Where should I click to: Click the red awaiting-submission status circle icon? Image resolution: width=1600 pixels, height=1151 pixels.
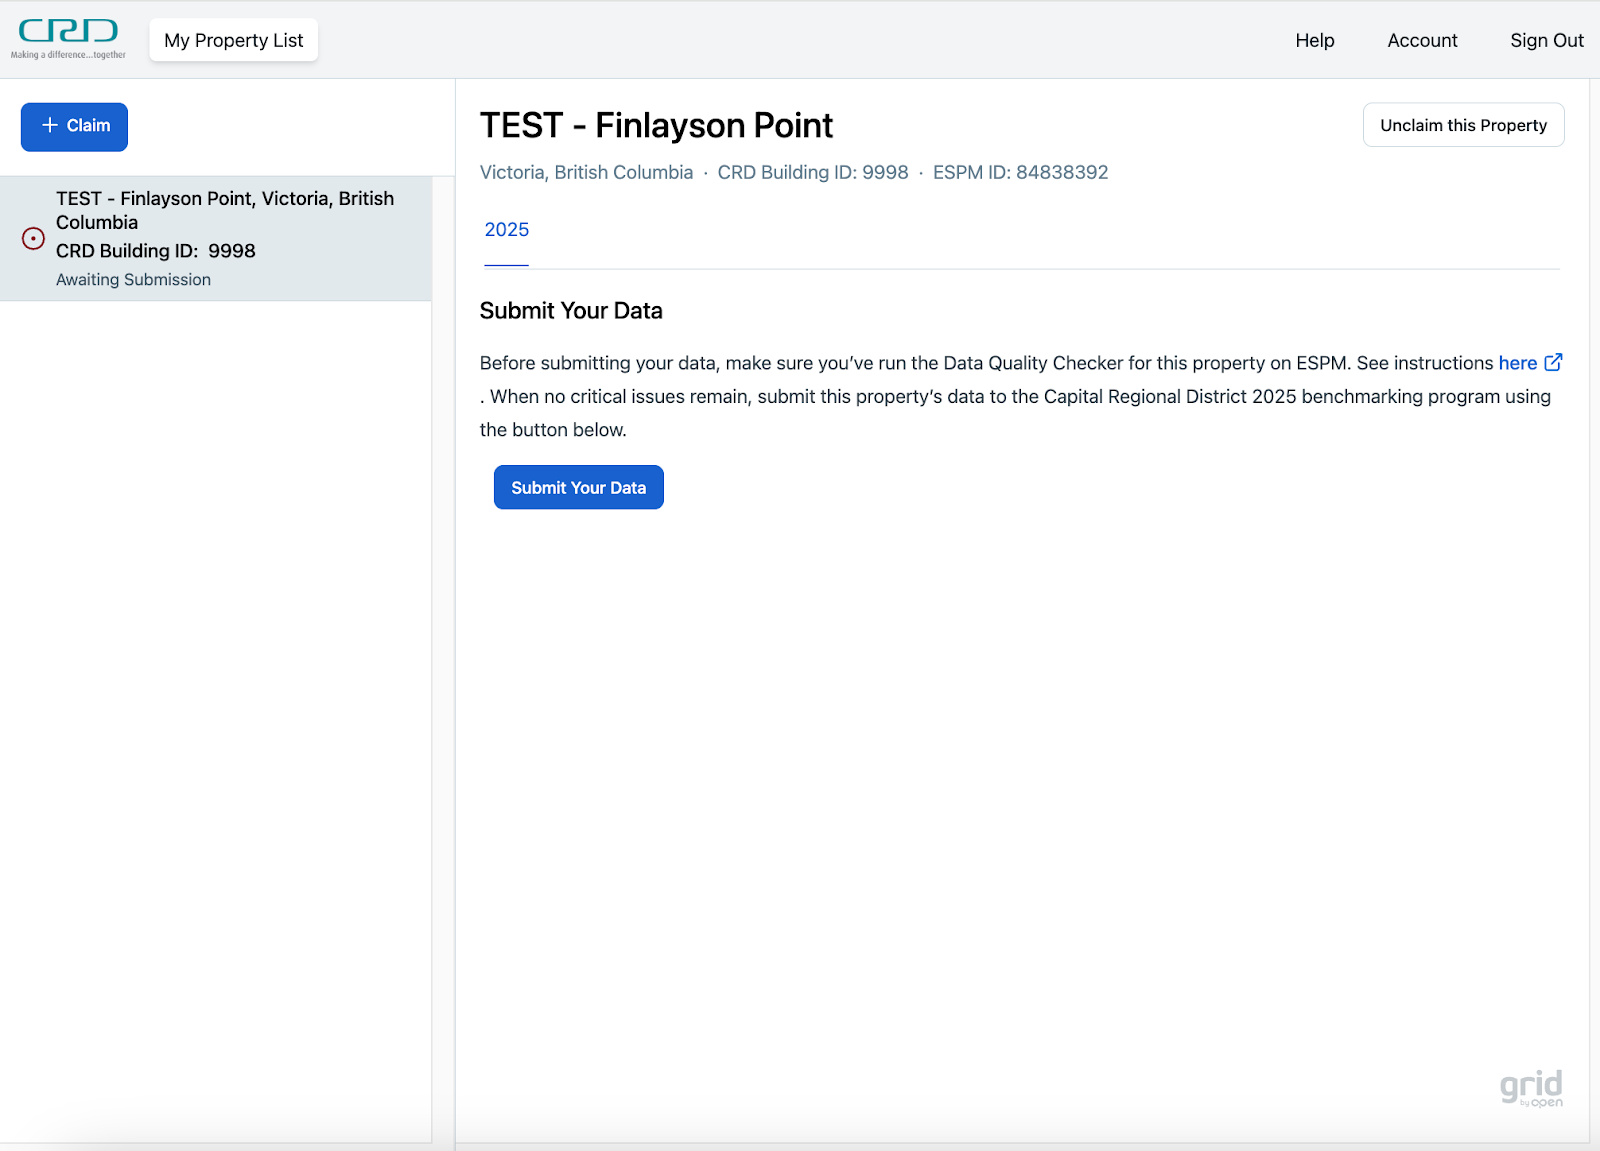[x=33, y=239]
